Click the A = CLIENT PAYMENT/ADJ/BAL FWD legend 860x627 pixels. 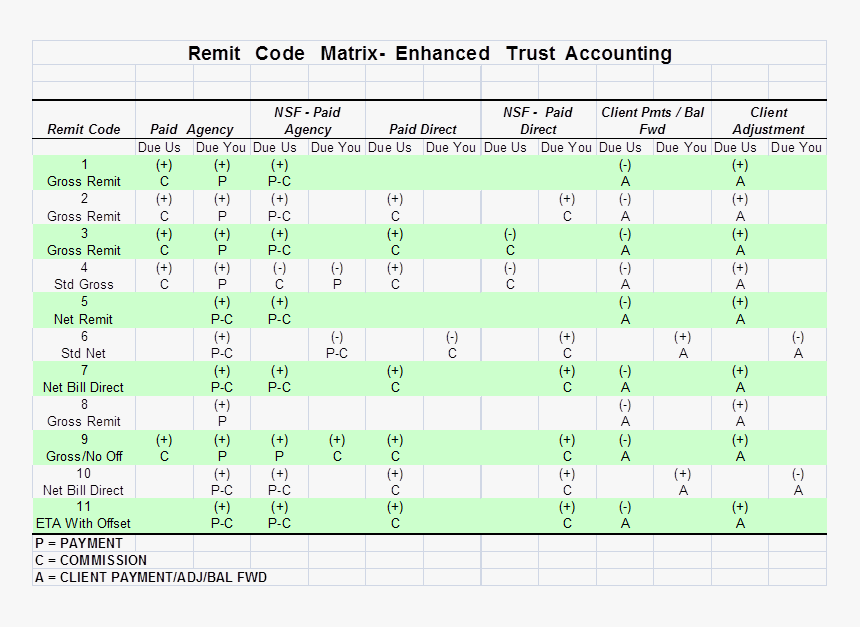tap(150, 577)
